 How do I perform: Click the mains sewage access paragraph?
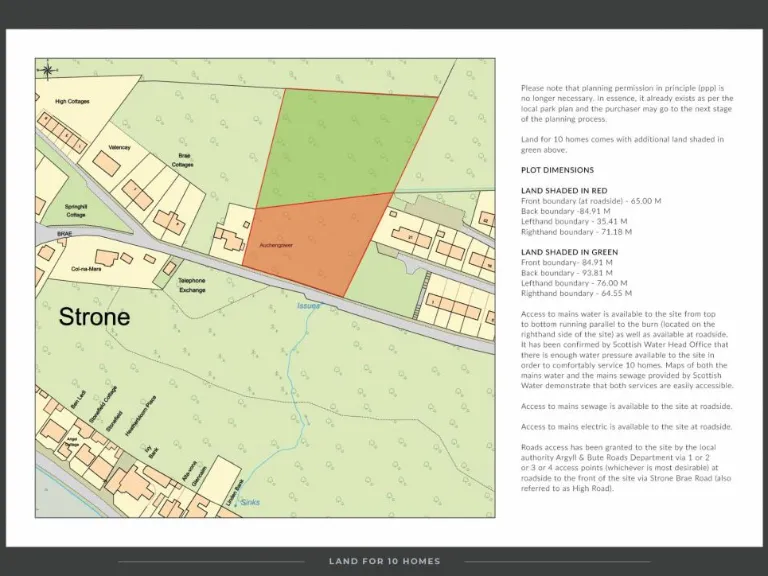(x=627, y=406)
